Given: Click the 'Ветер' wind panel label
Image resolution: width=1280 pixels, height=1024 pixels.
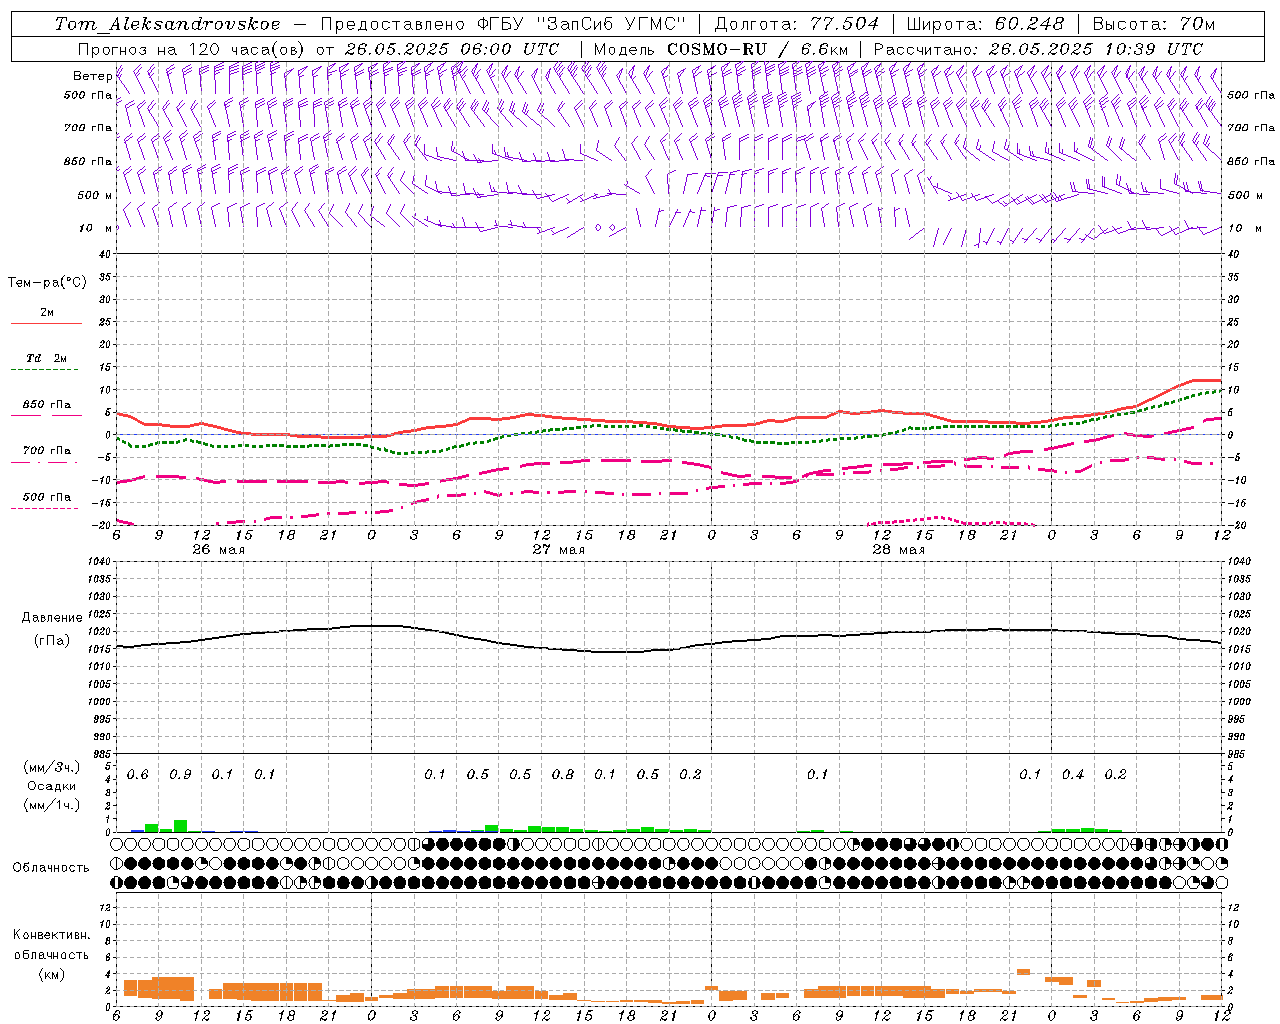Looking at the screenshot, I should (x=93, y=76).
